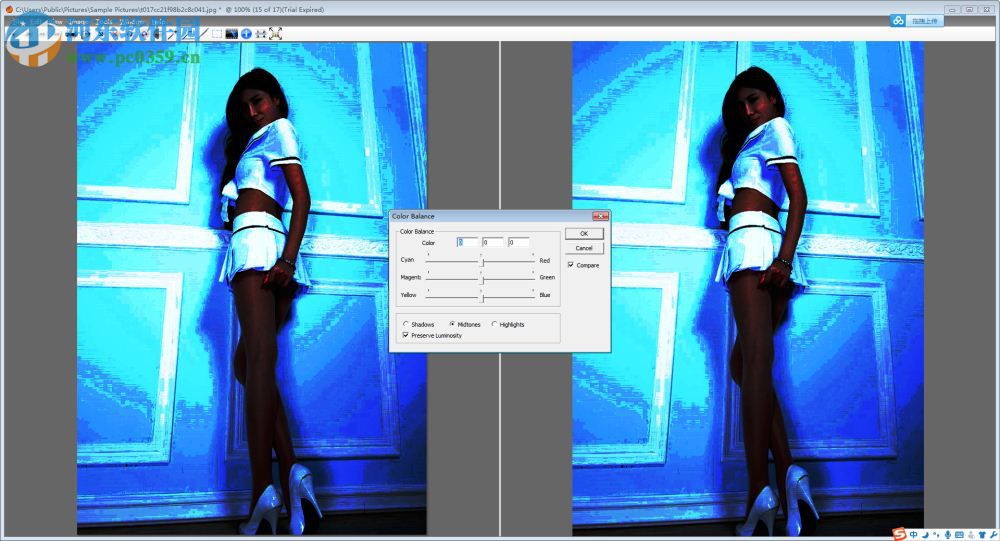The image size is (1000, 541).
Task: Focus the second Color value field
Action: click(x=492, y=242)
